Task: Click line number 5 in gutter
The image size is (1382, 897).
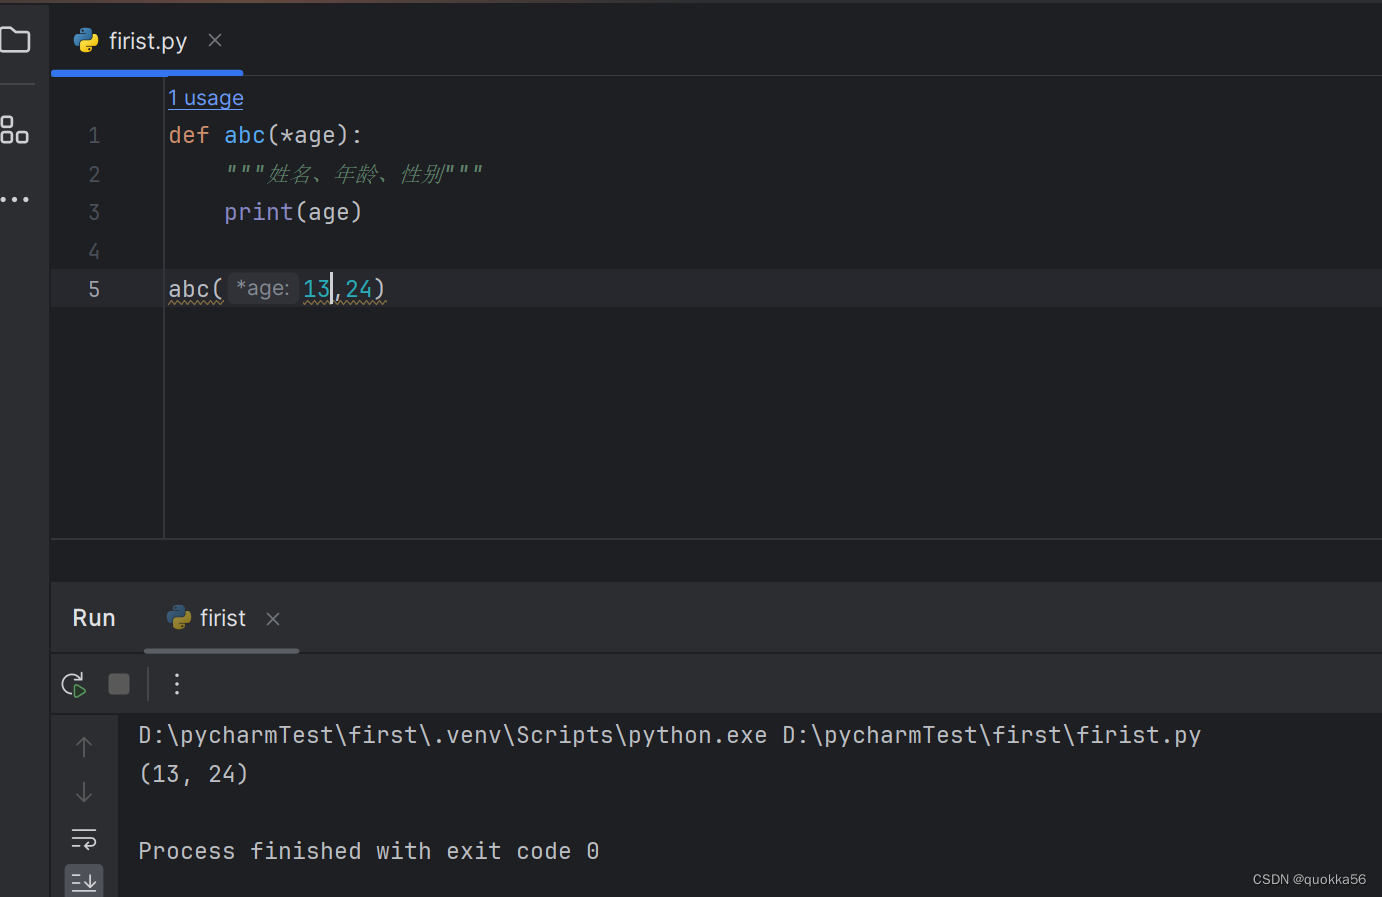Action: [94, 289]
